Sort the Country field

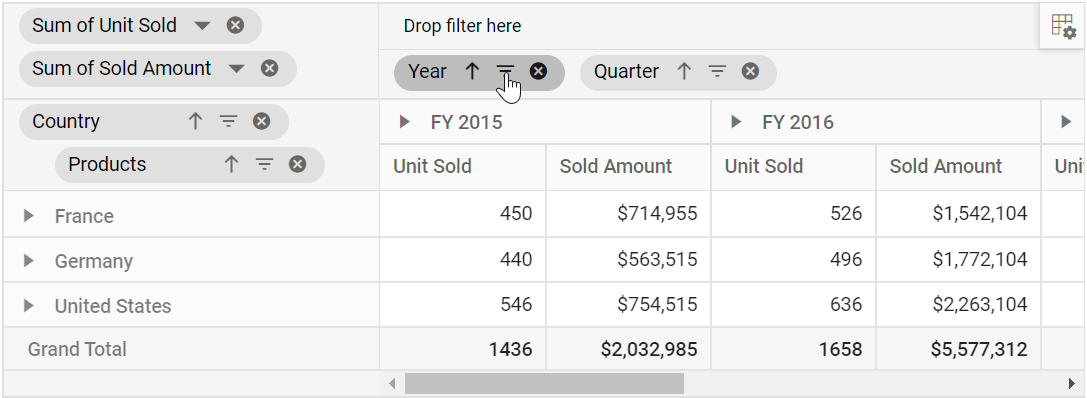(x=195, y=122)
